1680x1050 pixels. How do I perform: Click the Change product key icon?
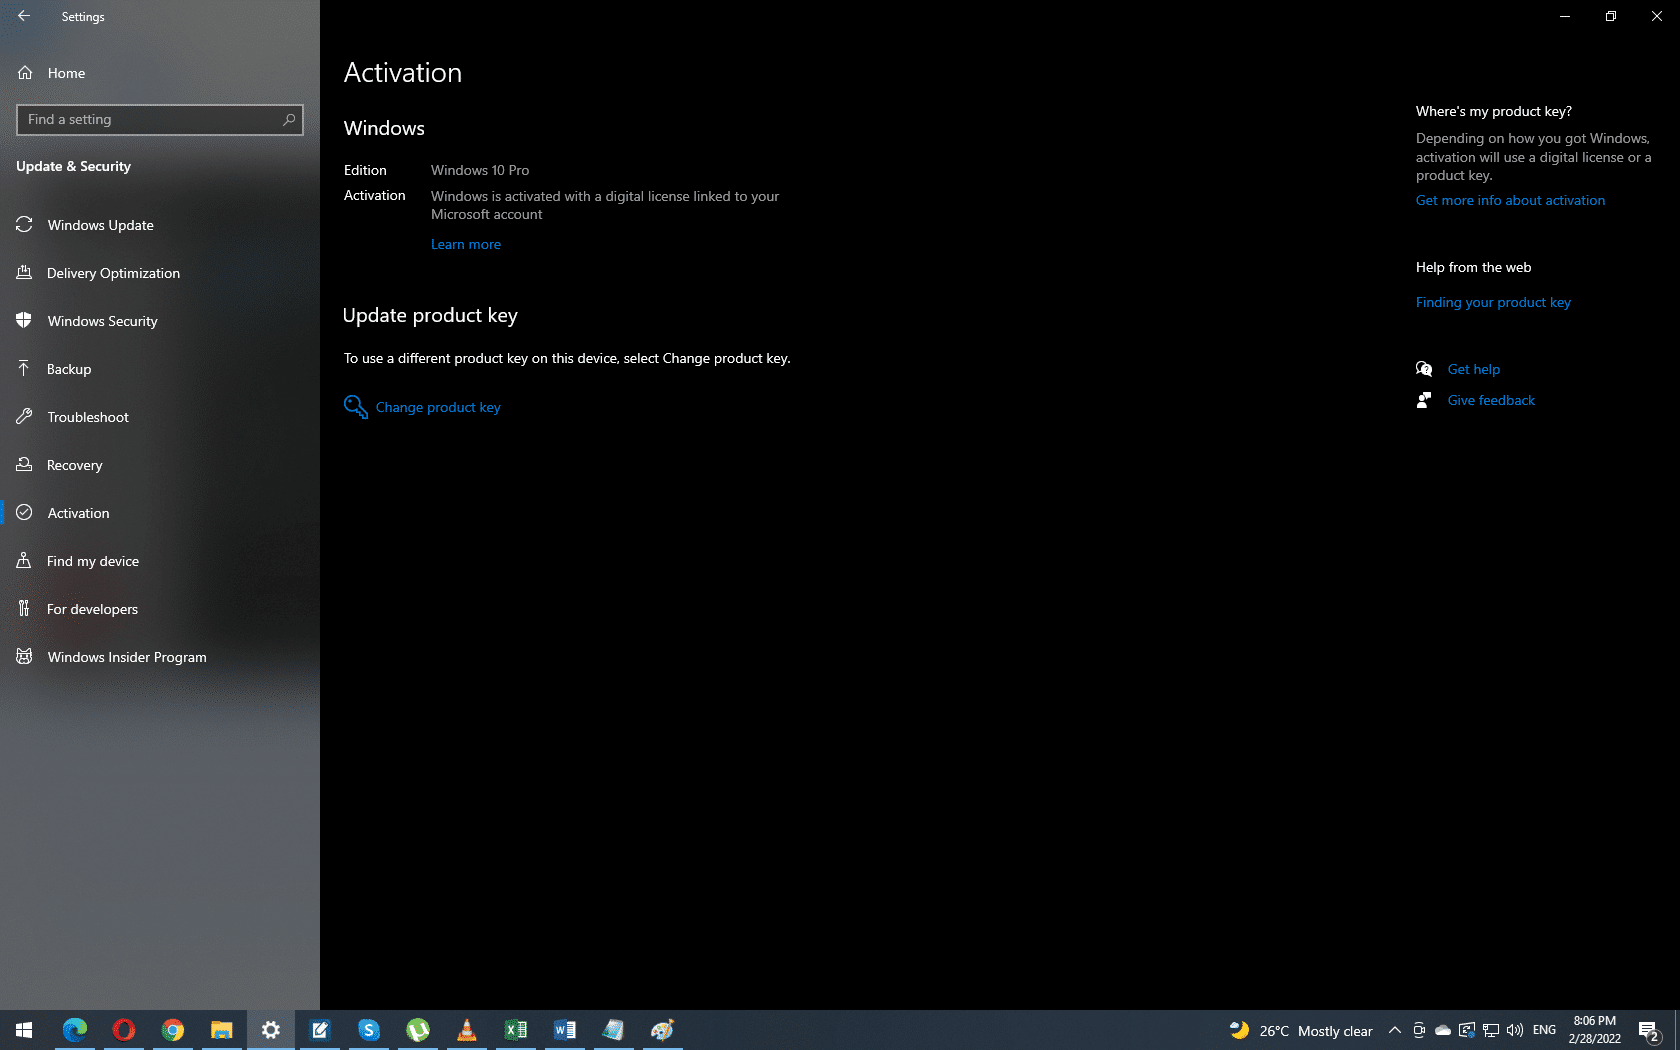click(x=355, y=407)
